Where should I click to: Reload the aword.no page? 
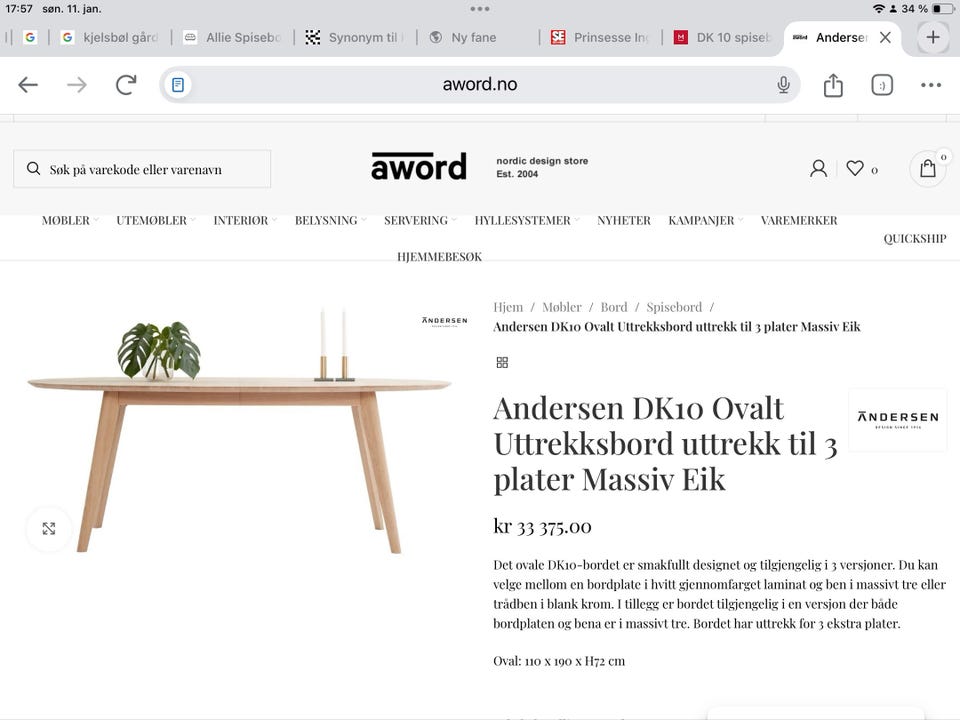[x=126, y=84]
